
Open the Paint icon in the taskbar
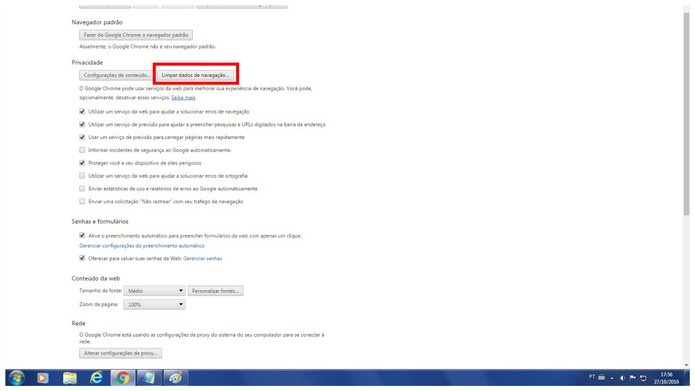point(176,378)
